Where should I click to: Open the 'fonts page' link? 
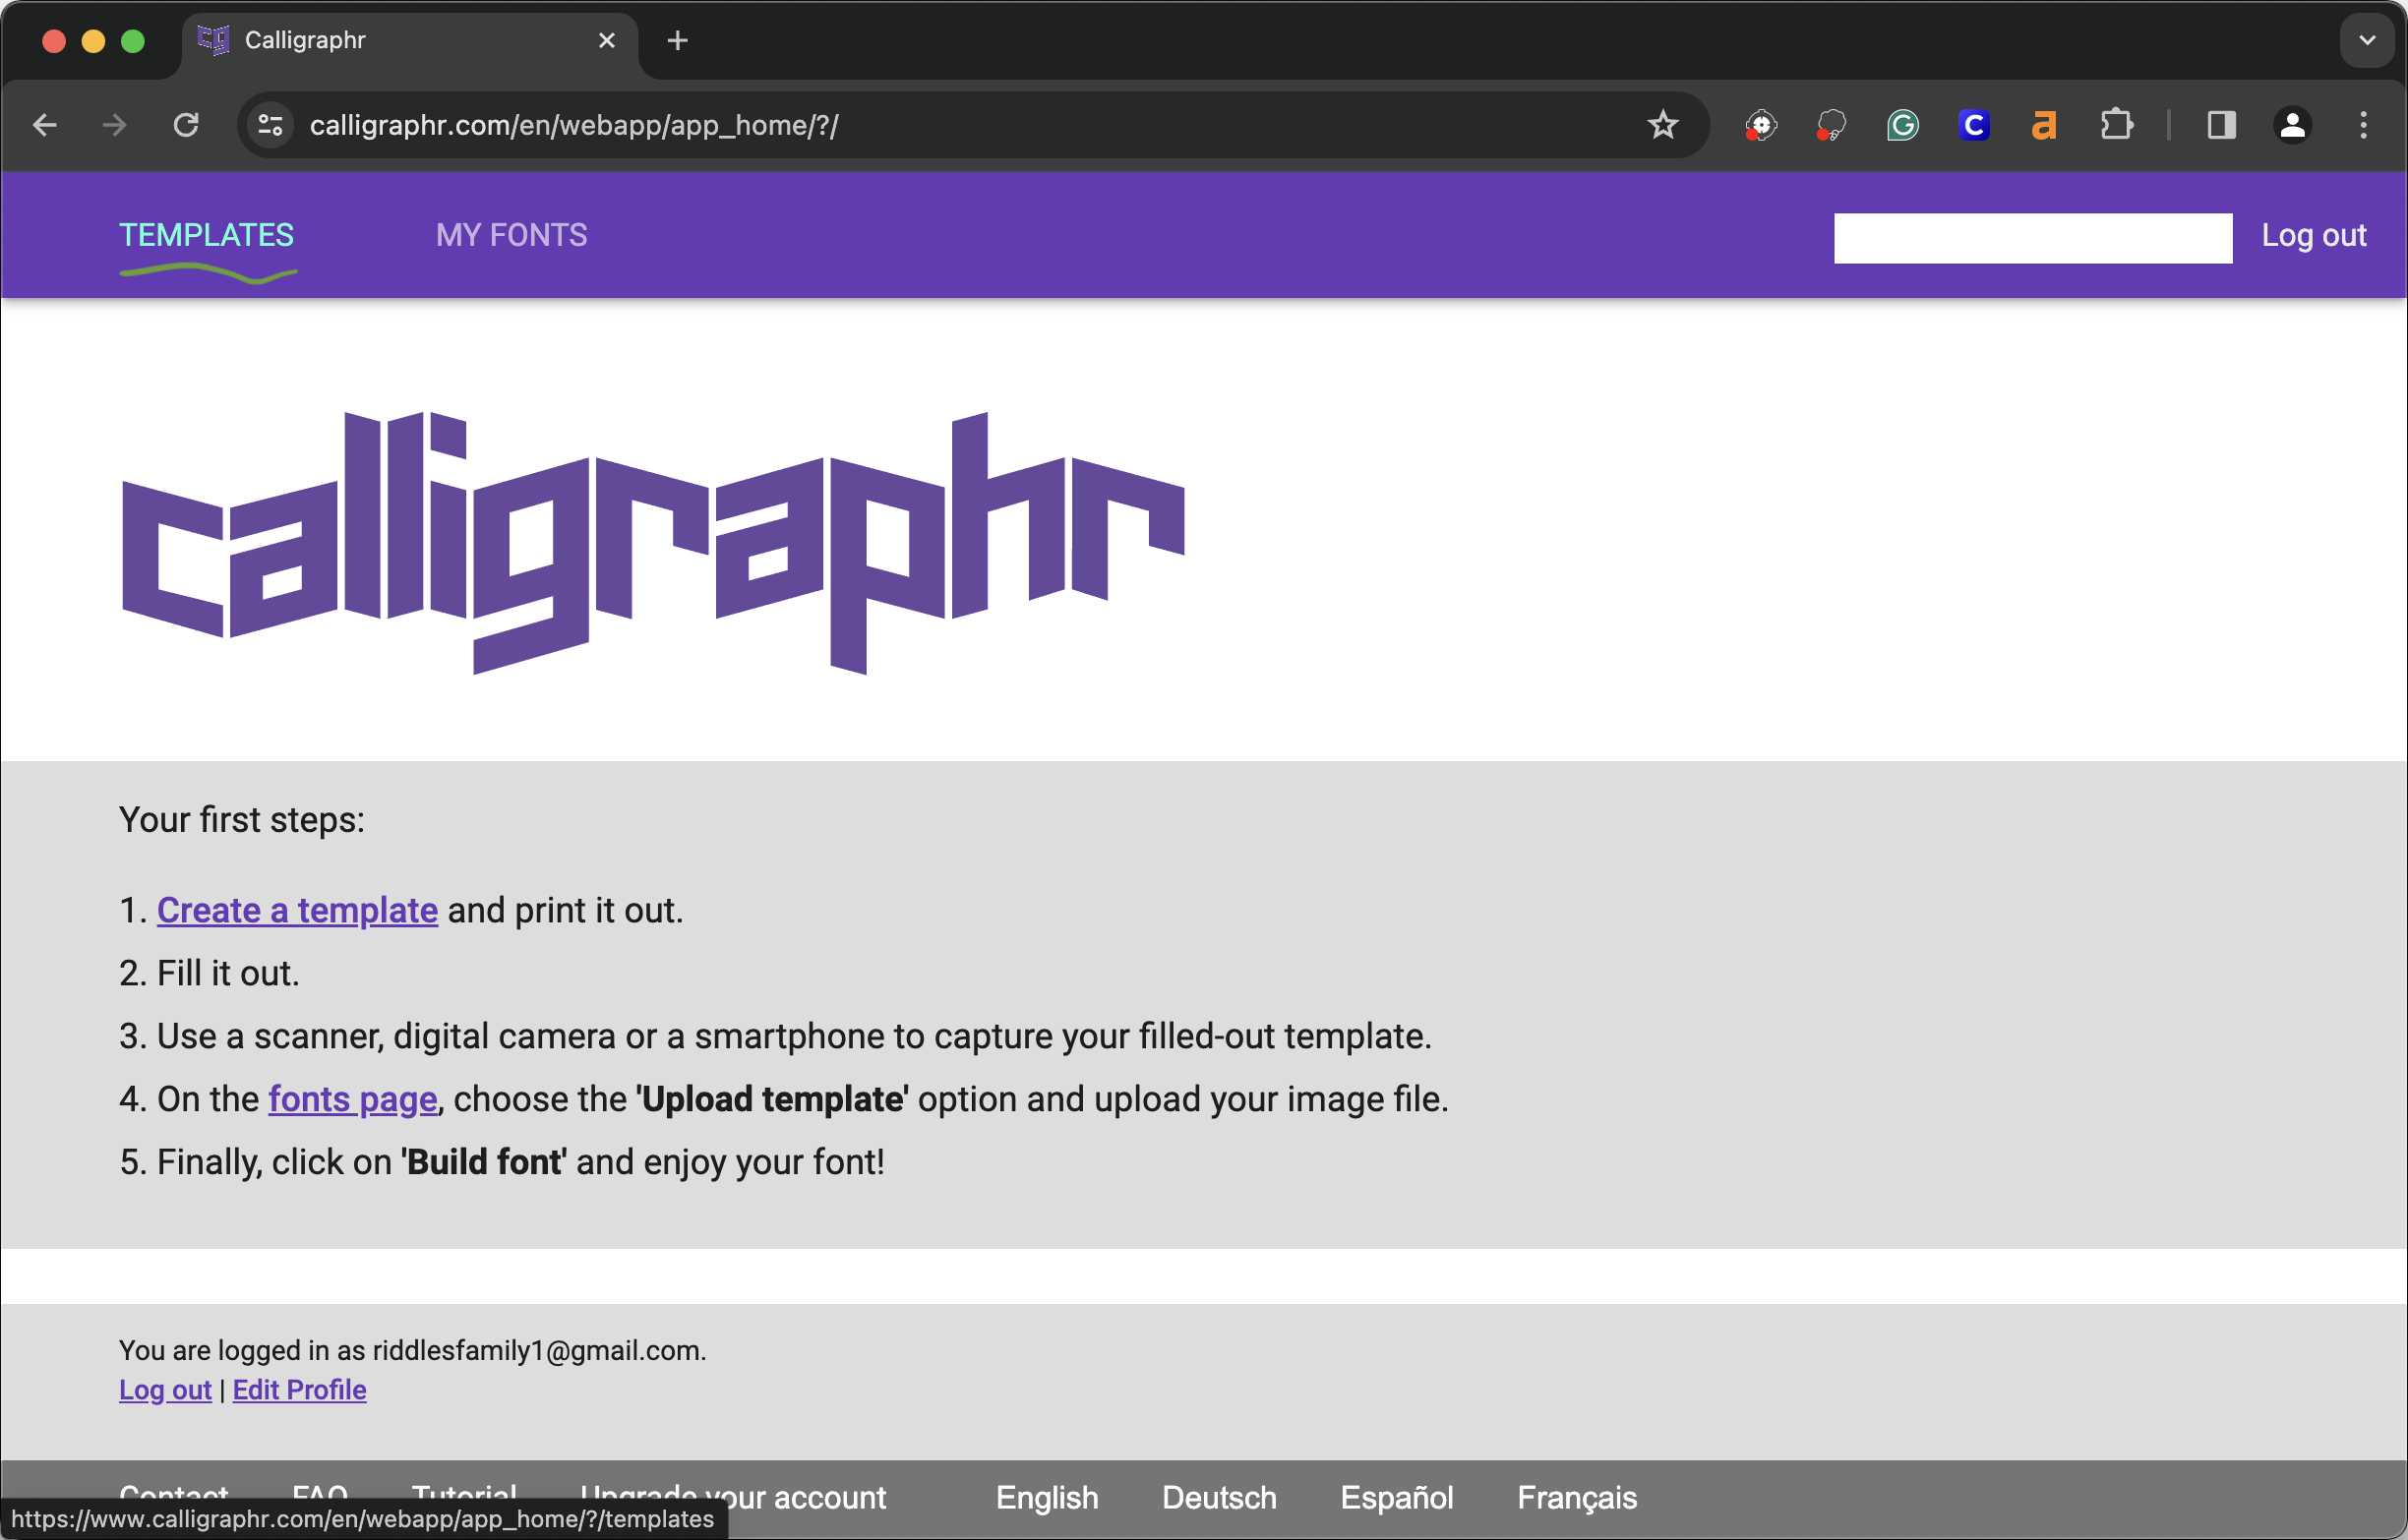coord(353,1099)
